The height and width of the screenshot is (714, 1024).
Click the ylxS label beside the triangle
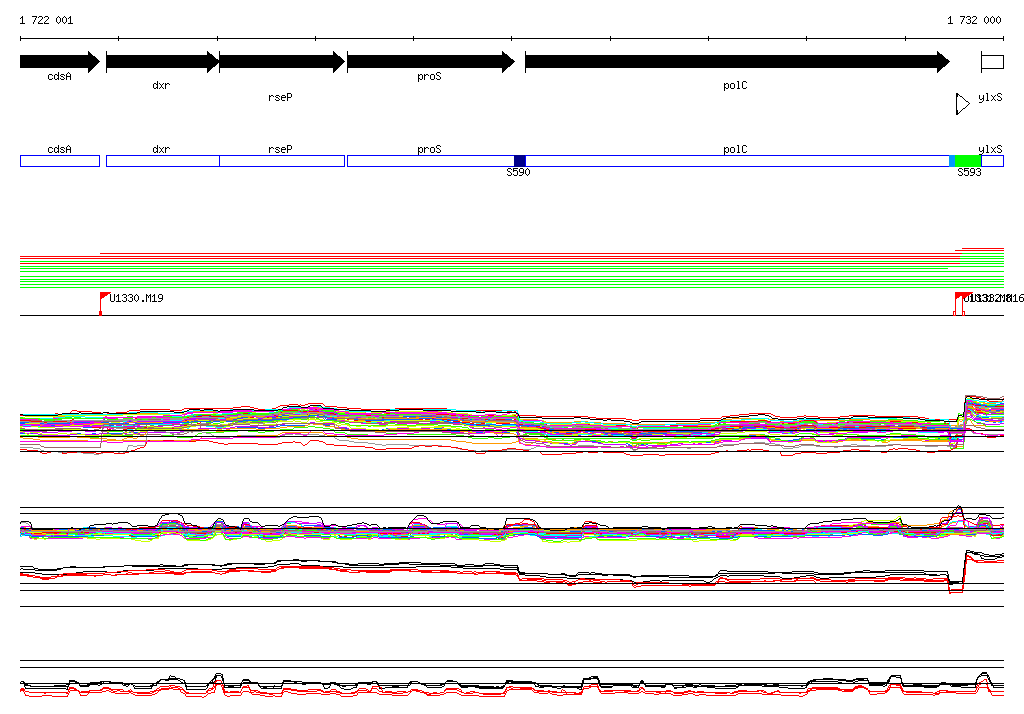point(990,97)
